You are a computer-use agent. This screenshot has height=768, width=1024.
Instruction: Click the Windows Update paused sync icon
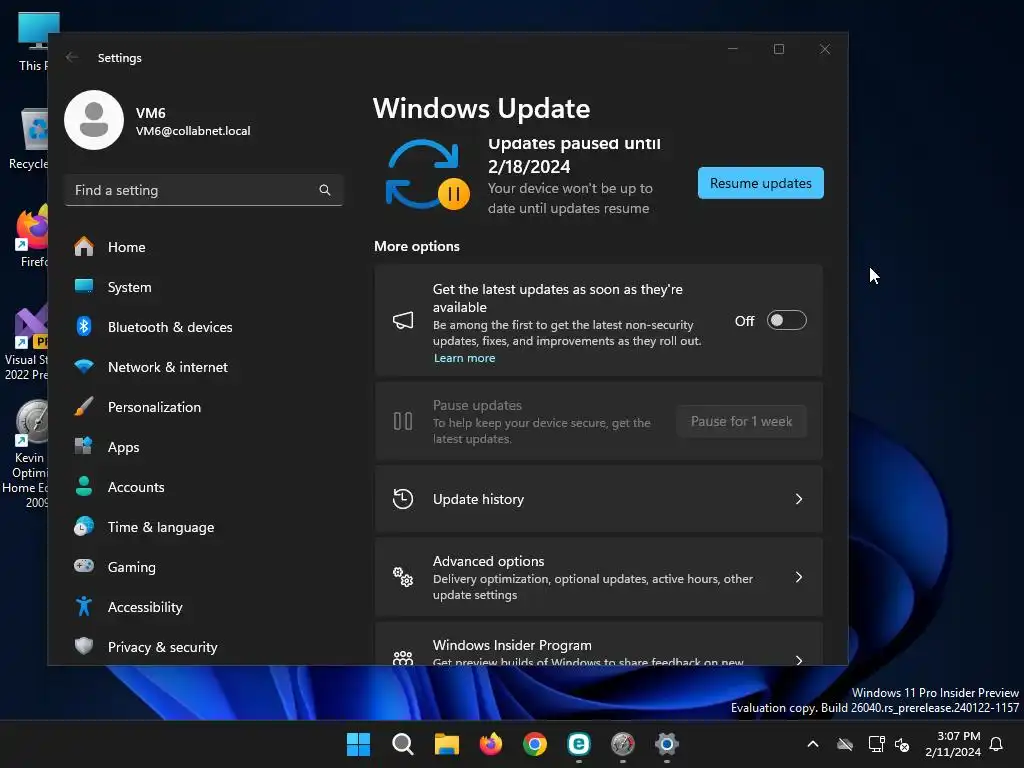point(427,174)
